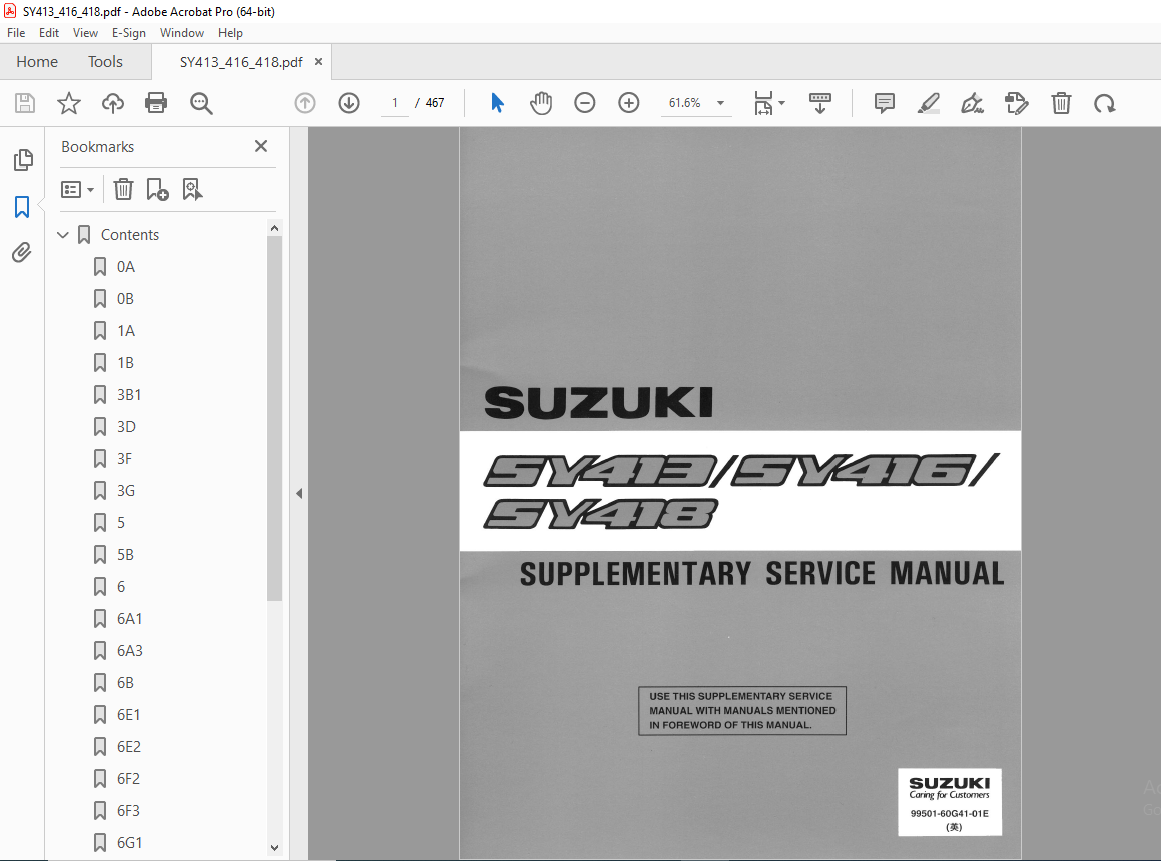Screen dimensions: 1161x861
Task: Jump to bookmark 5B
Action: click(x=125, y=555)
